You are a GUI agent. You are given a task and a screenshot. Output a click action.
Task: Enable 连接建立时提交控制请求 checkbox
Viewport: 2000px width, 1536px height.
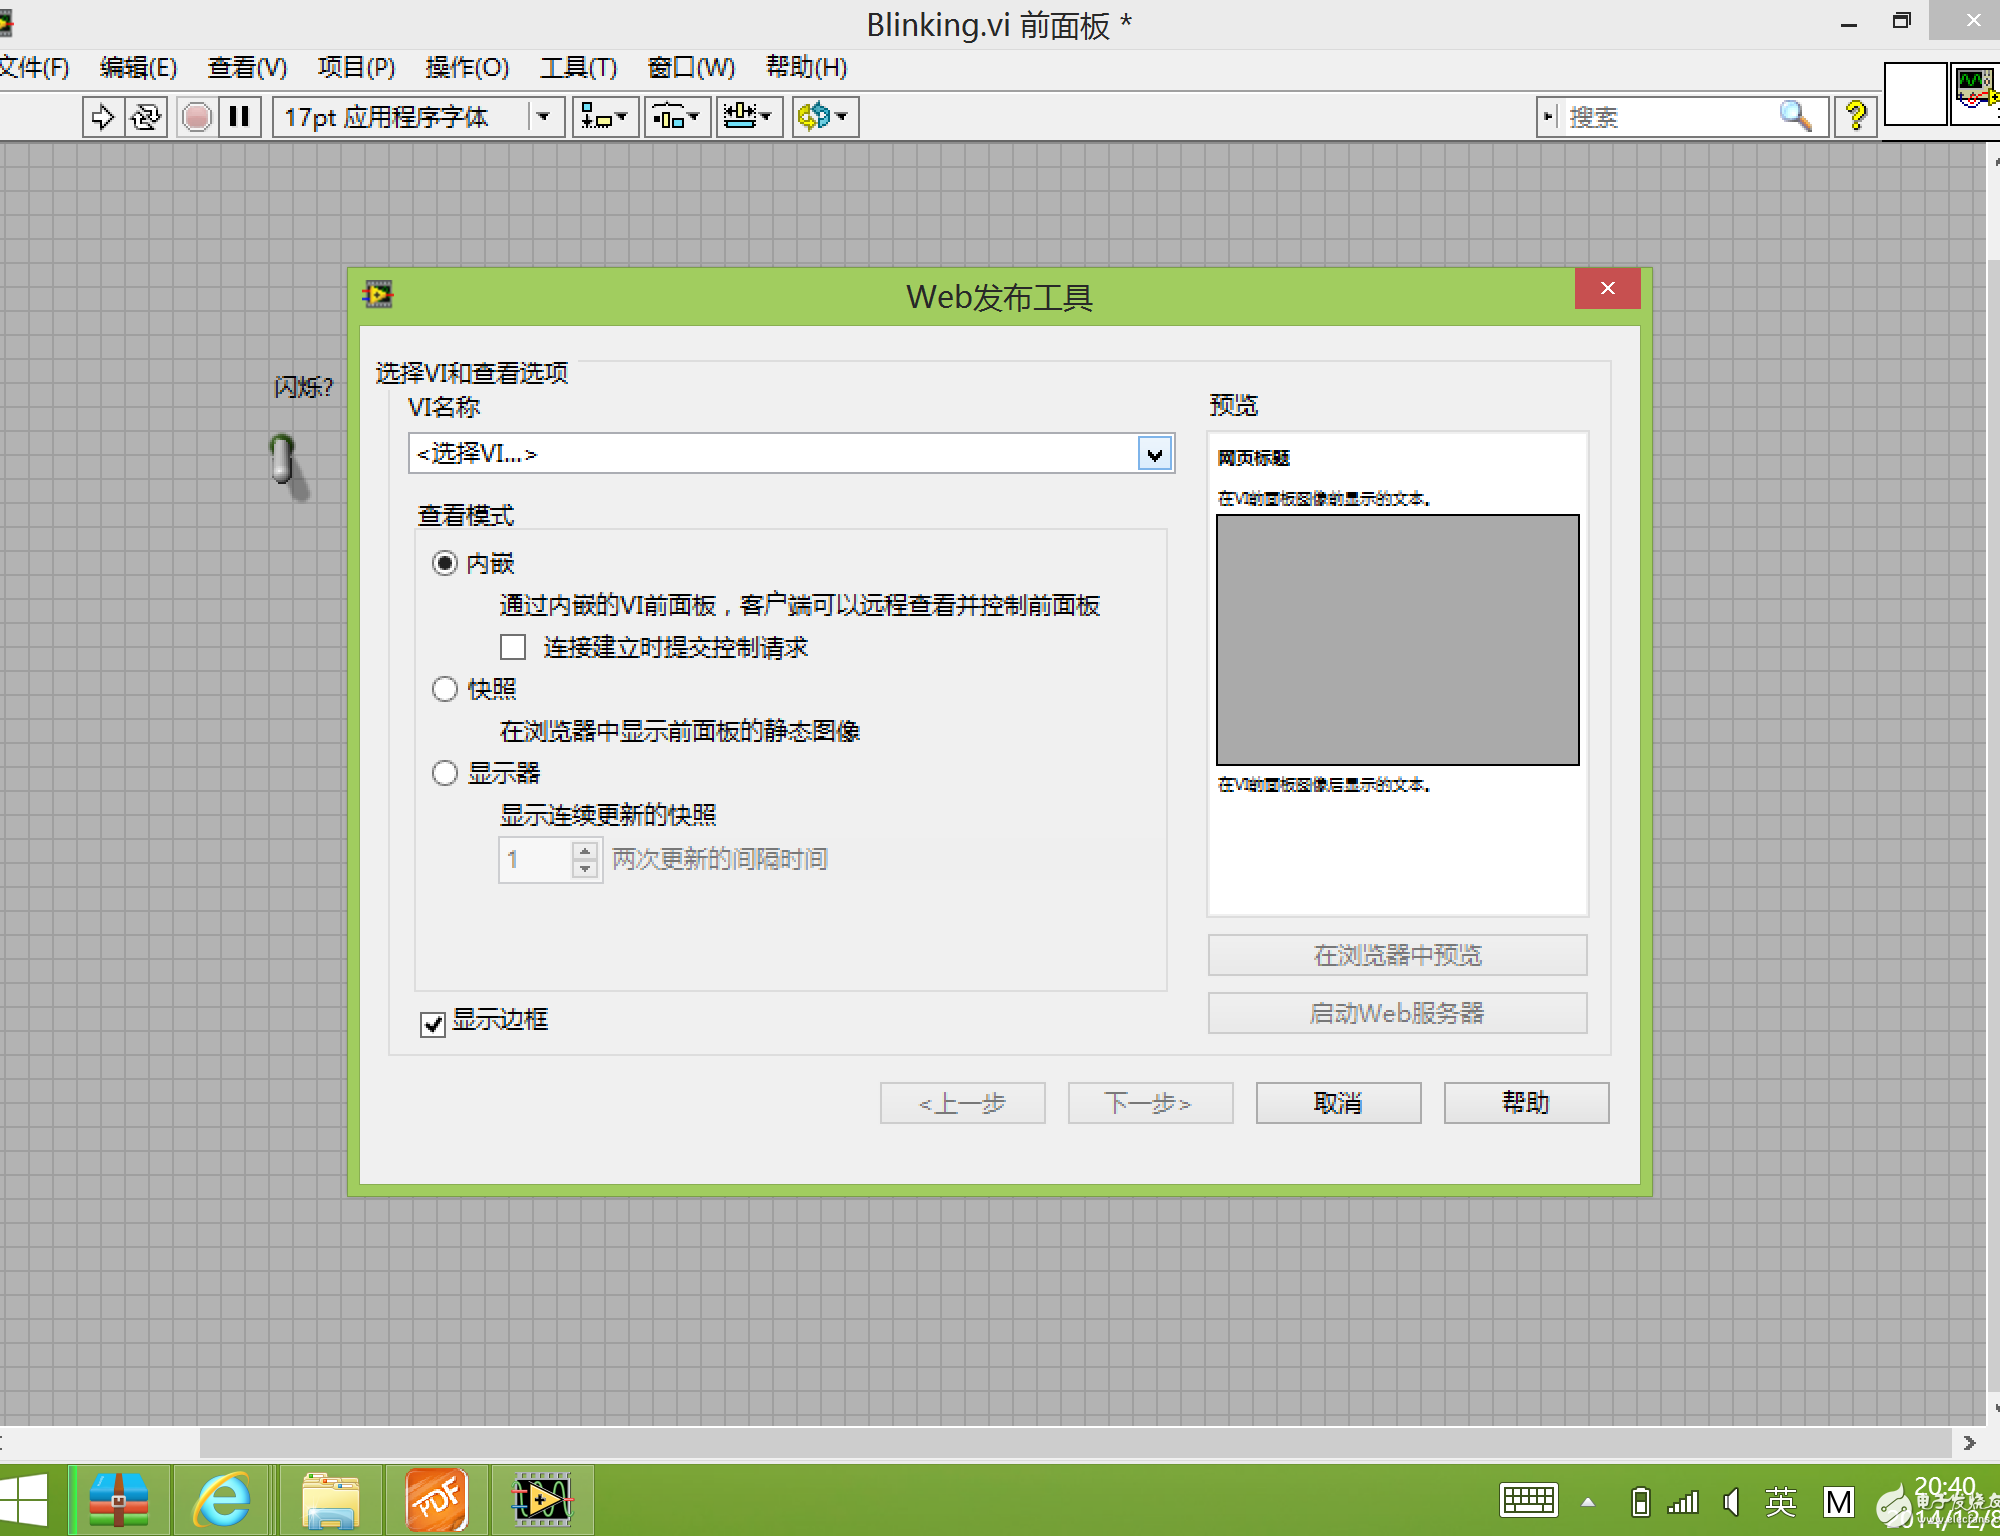click(x=513, y=647)
